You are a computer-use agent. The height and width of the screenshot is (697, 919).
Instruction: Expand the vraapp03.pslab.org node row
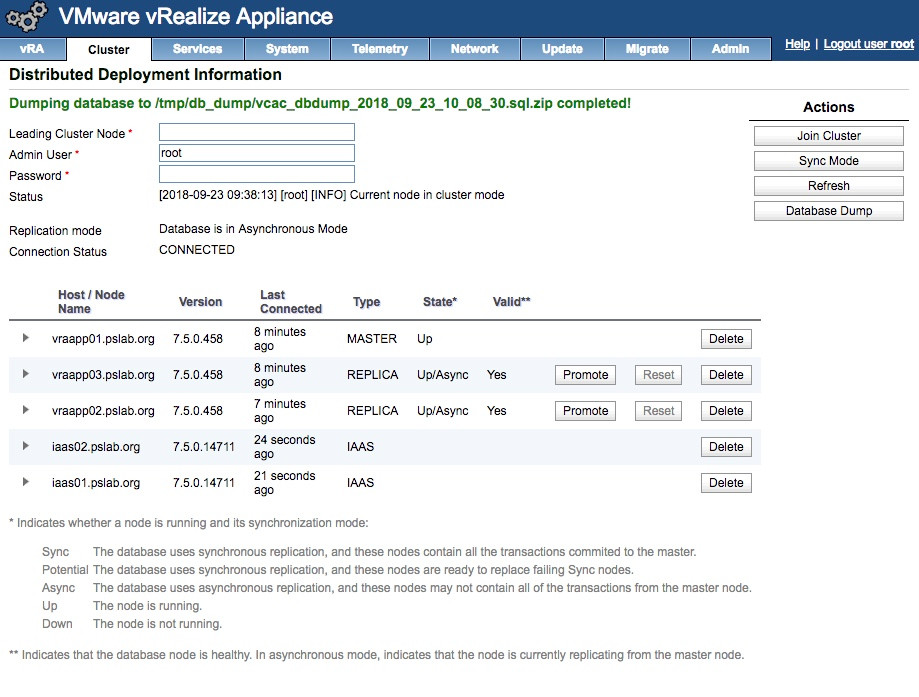(x=26, y=374)
